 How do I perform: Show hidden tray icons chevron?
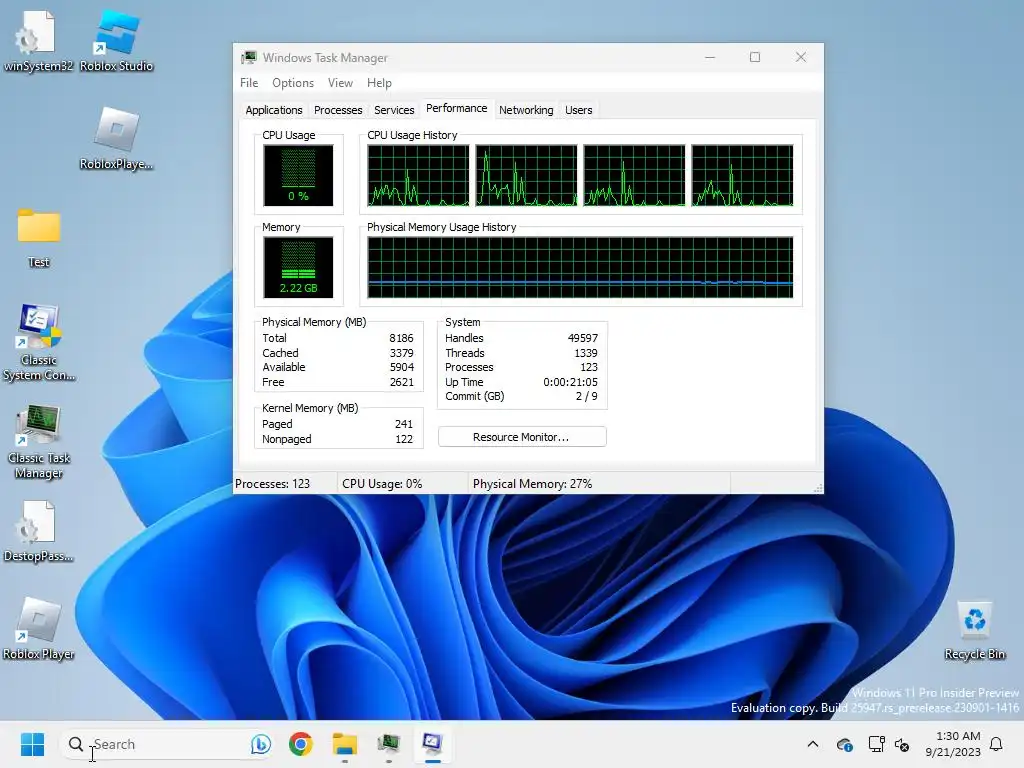[812, 744]
